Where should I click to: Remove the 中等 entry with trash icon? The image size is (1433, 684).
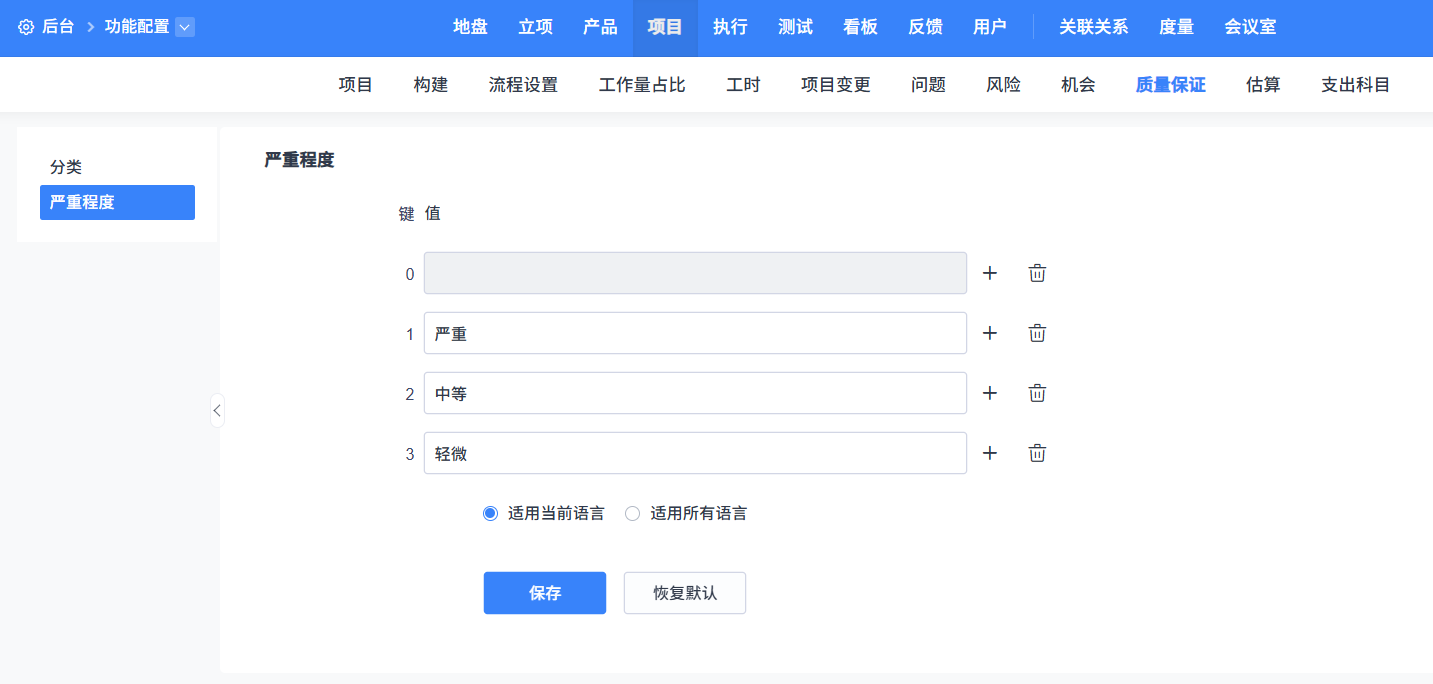pos(1037,393)
